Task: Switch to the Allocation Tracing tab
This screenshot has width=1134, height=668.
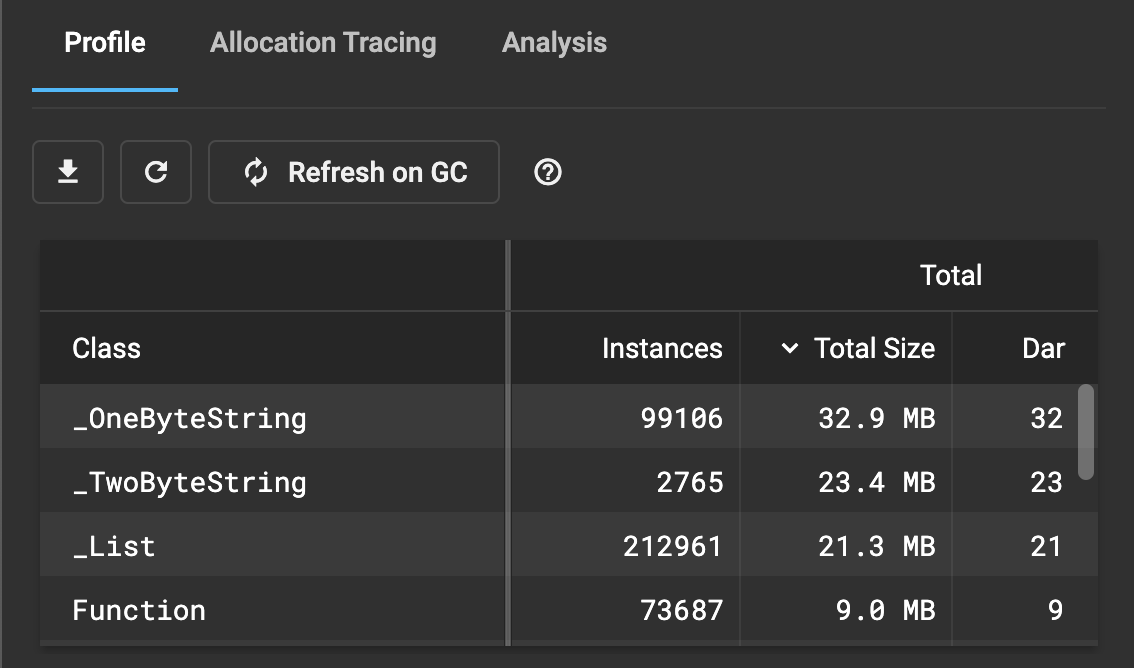Action: click(x=323, y=43)
